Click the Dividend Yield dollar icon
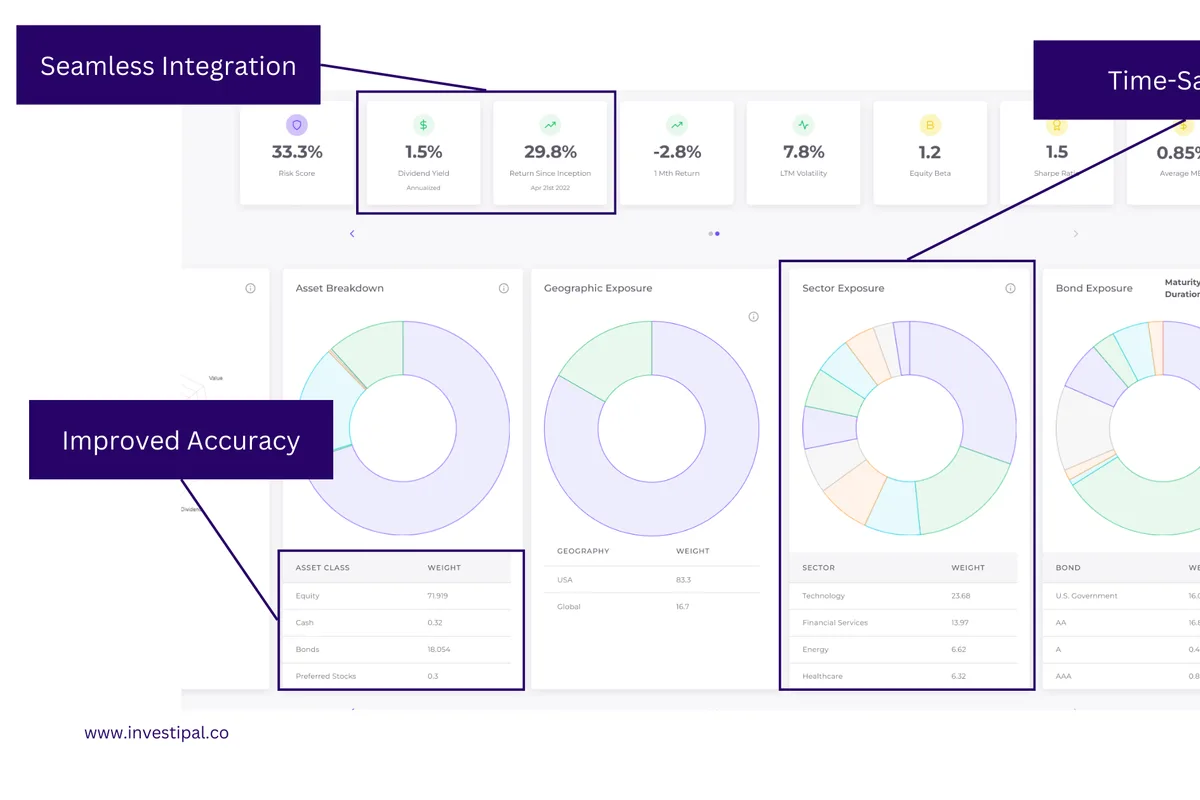The width and height of the screenshot is (1200, 800). click(422, 124)
